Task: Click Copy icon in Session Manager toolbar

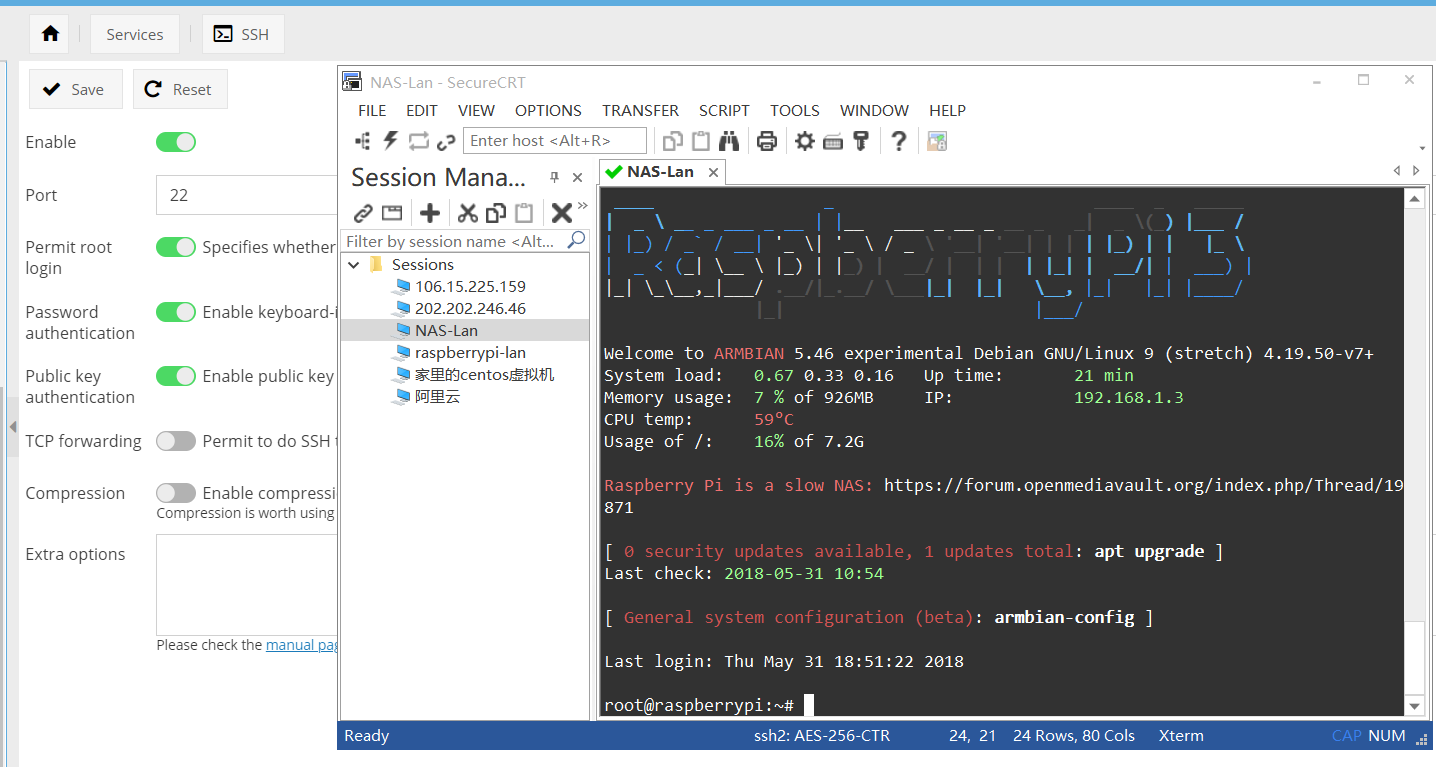Action: pyautogui.click(x=495, y=212)
